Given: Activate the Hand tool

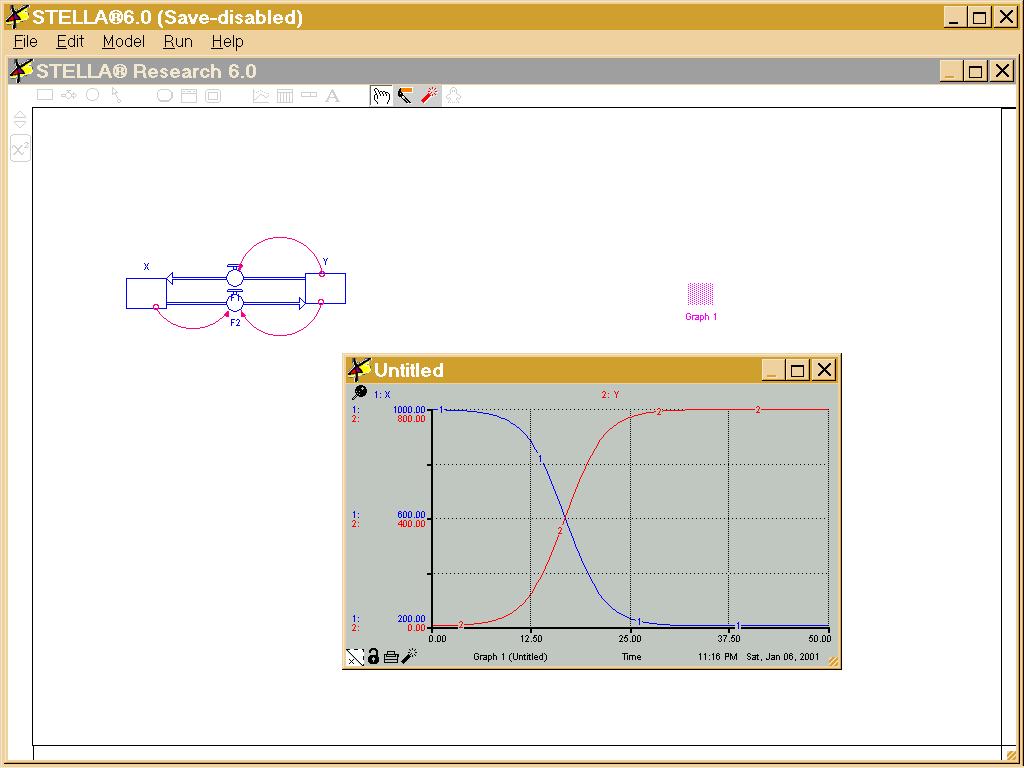Looking at the screenshot, I should coord(381,96).
